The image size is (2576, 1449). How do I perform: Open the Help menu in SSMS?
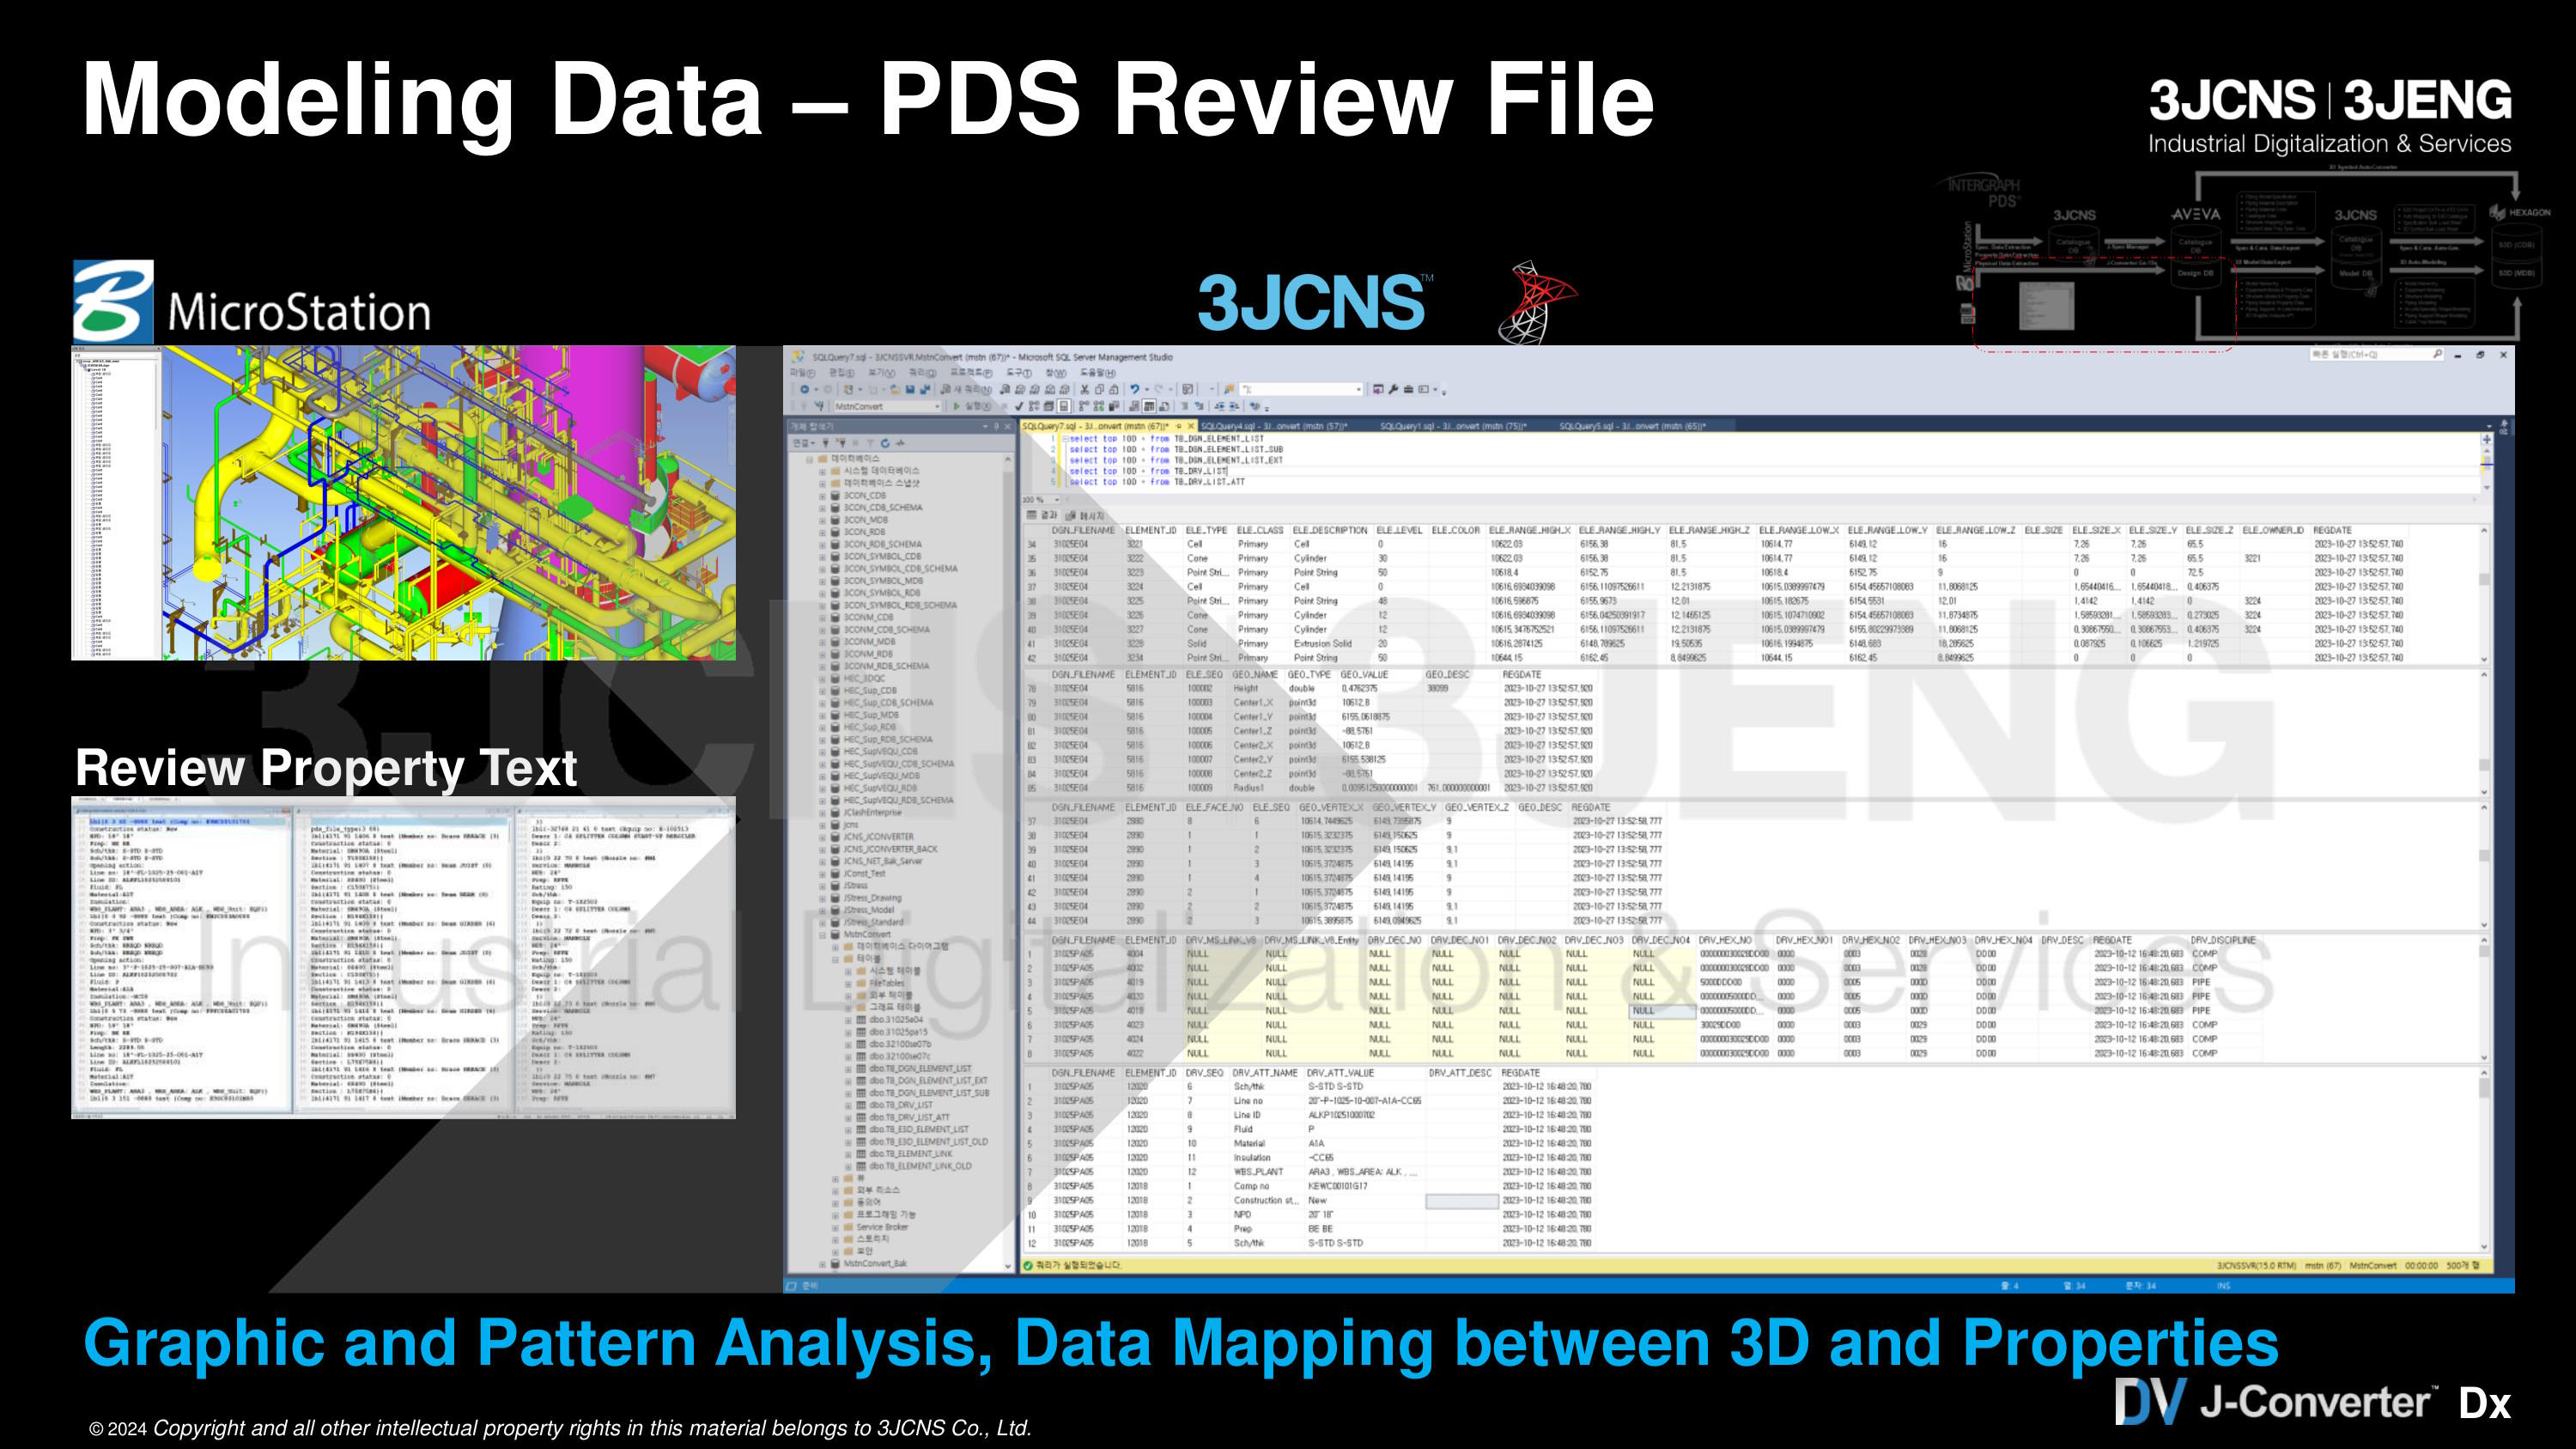1098,373
